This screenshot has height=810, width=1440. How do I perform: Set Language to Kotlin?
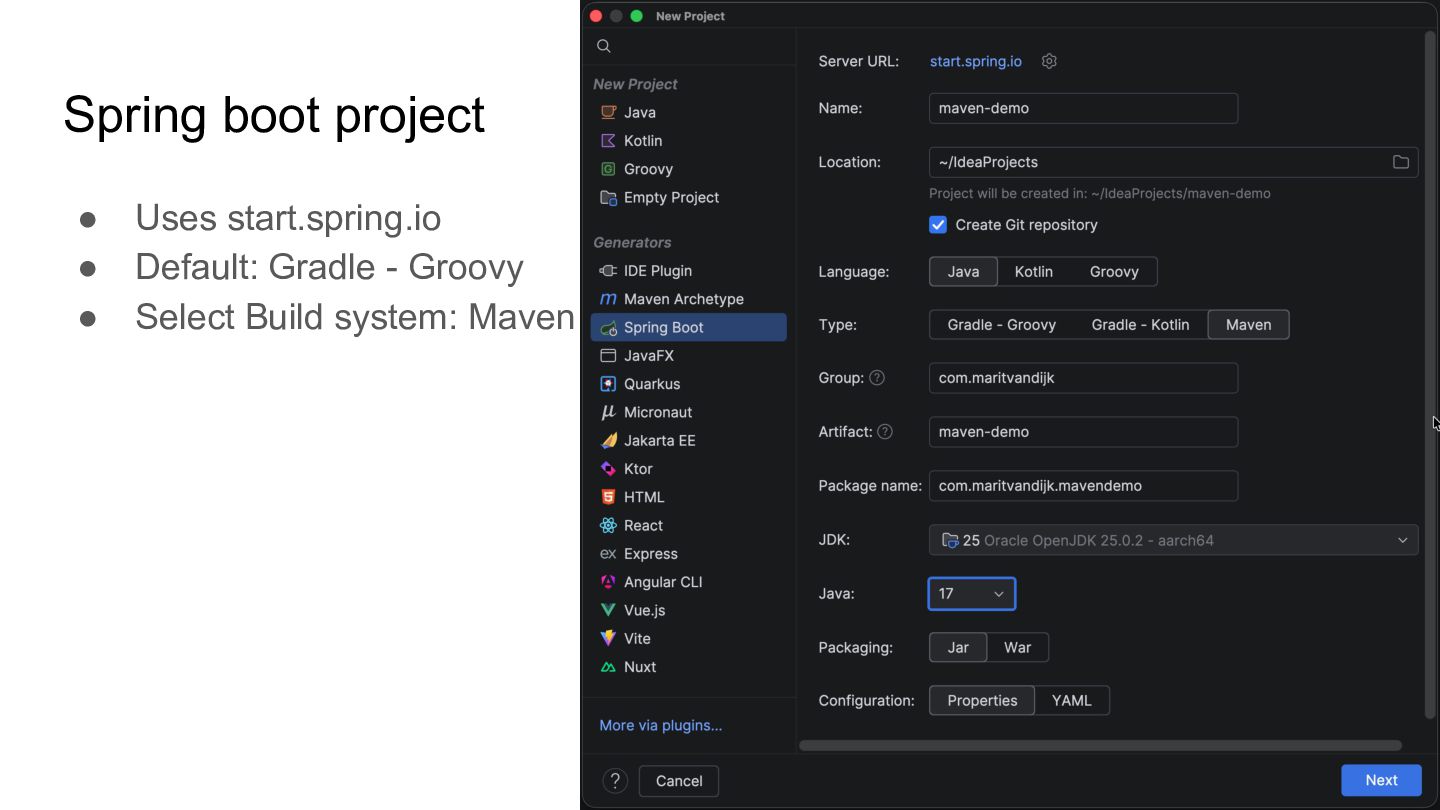[x=1034, y=272]
